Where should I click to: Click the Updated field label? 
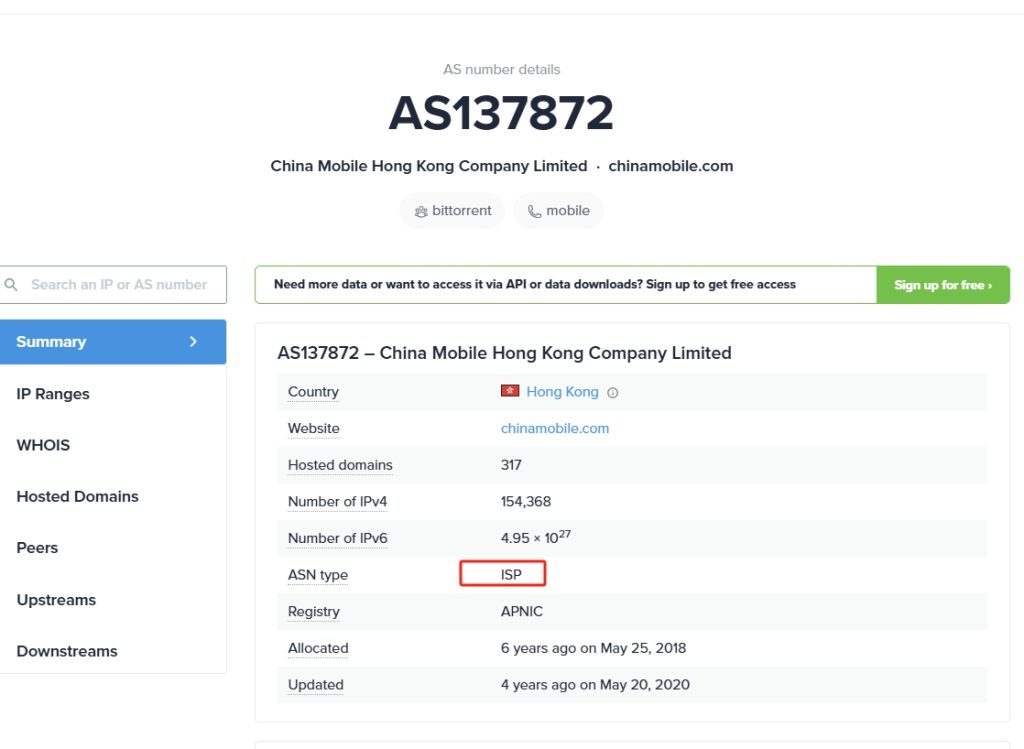315,685
